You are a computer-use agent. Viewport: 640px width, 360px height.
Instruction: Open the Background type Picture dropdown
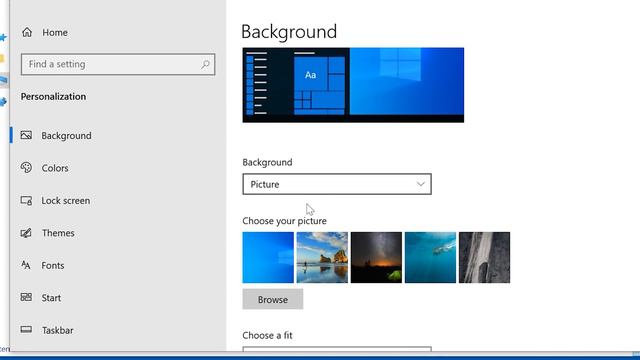click(x=337, y=184)
